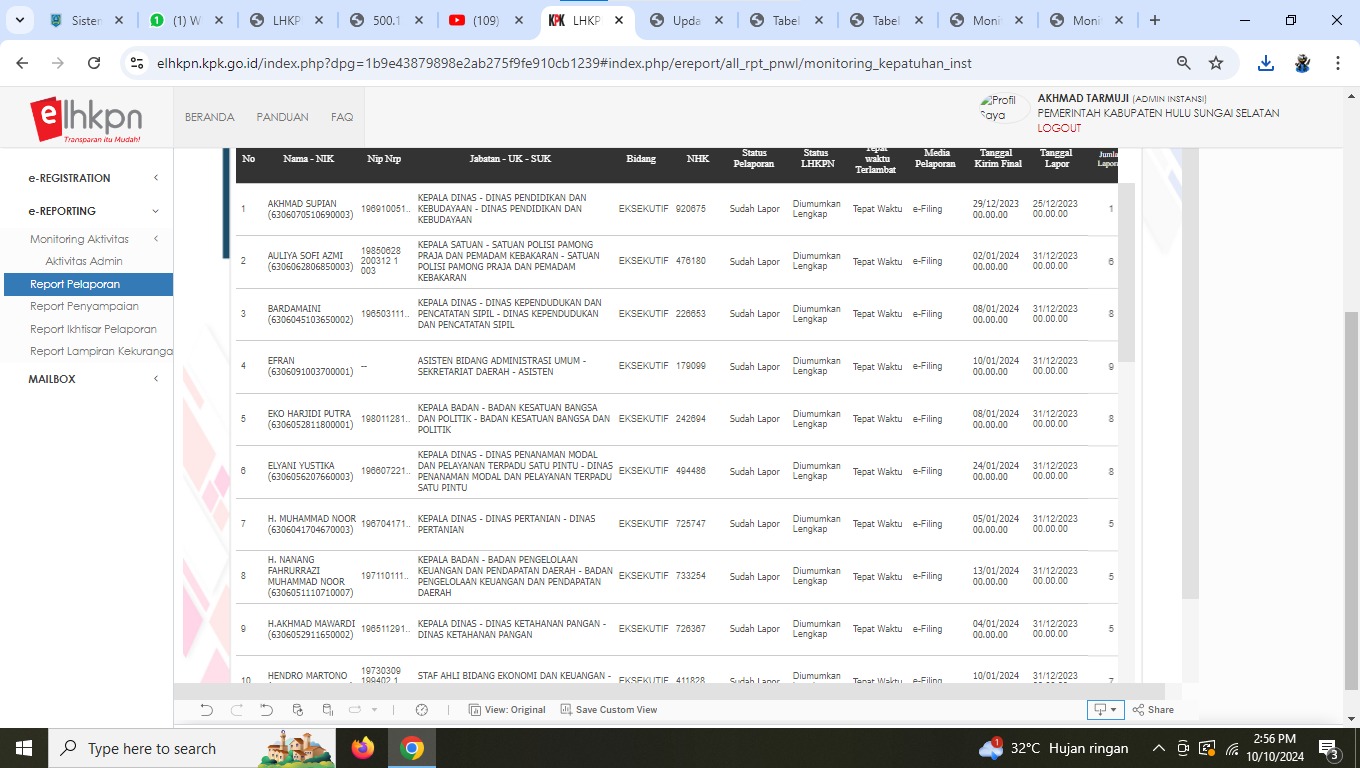Switch to the YouTube browser tab
The height and width of the screenshot is (768, 1360).
488,20
